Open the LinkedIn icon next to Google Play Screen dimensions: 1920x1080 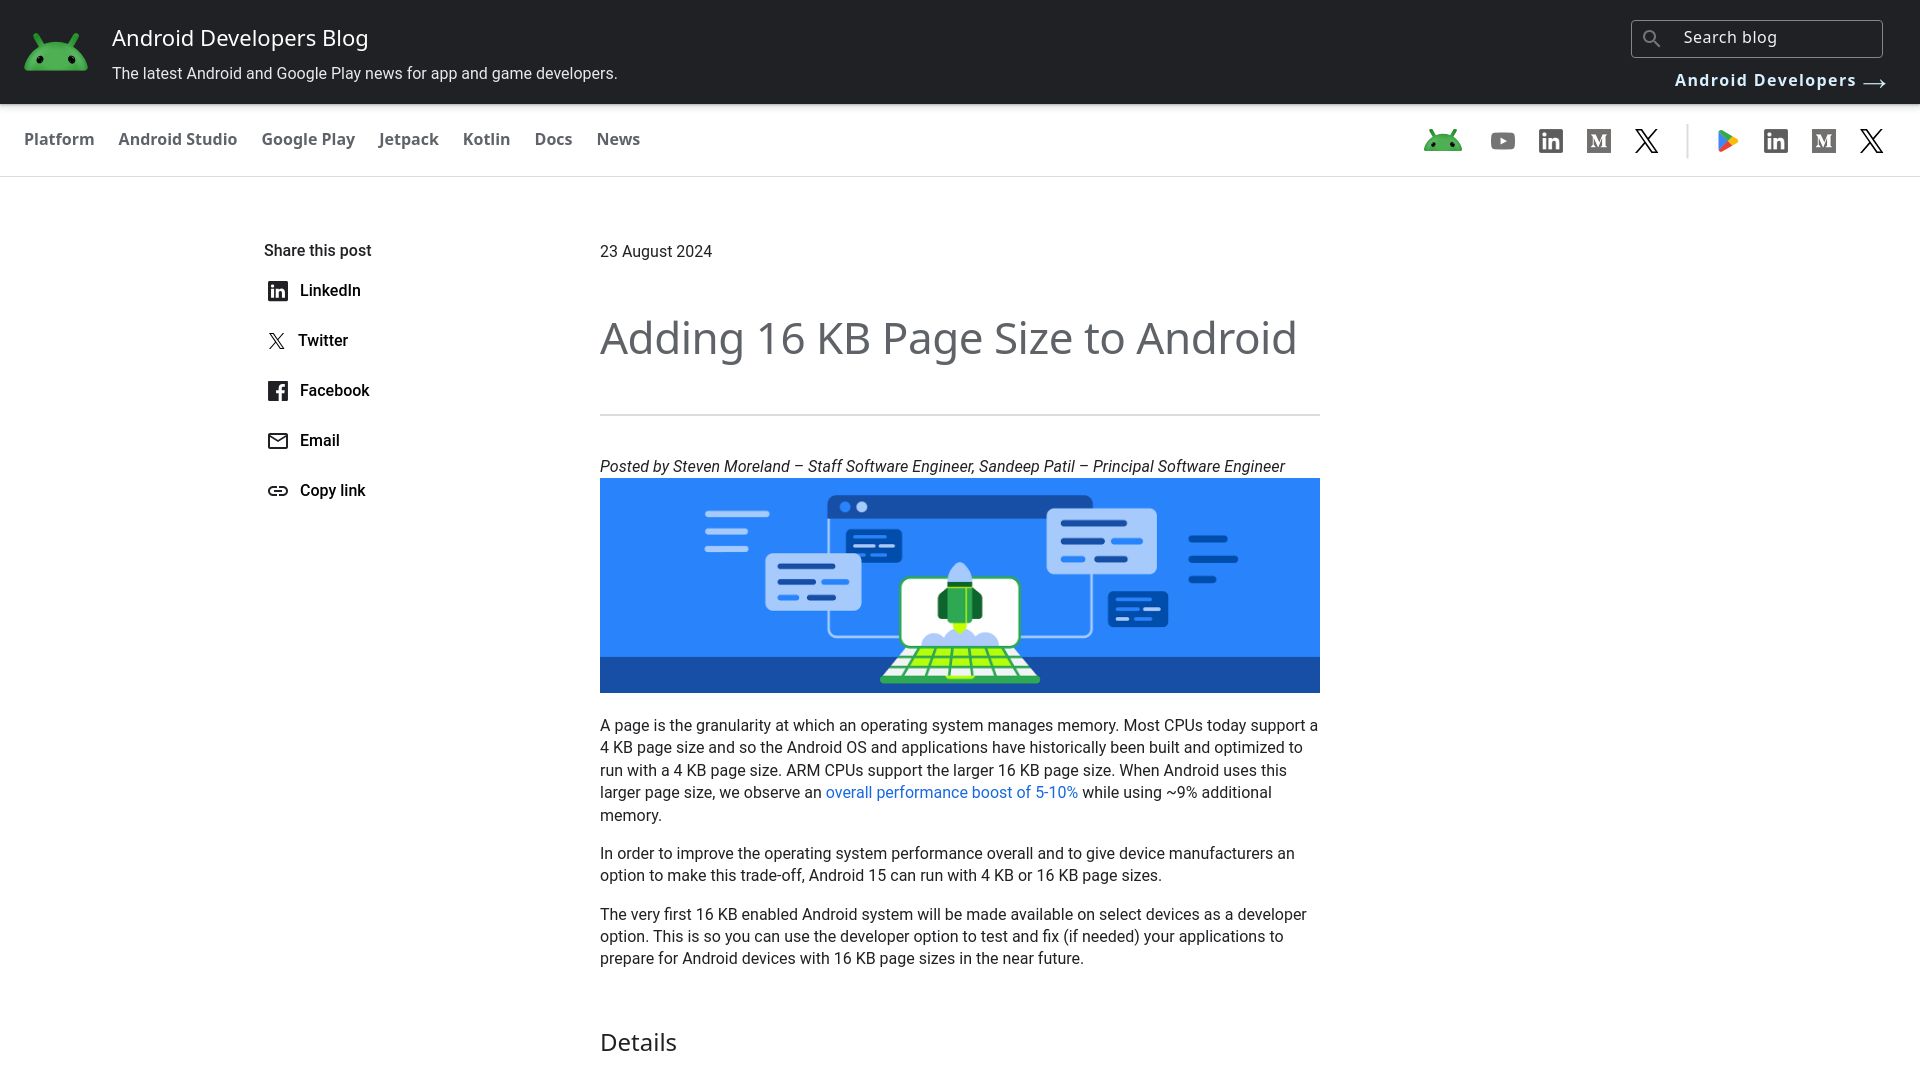(x=1776, y=141)
